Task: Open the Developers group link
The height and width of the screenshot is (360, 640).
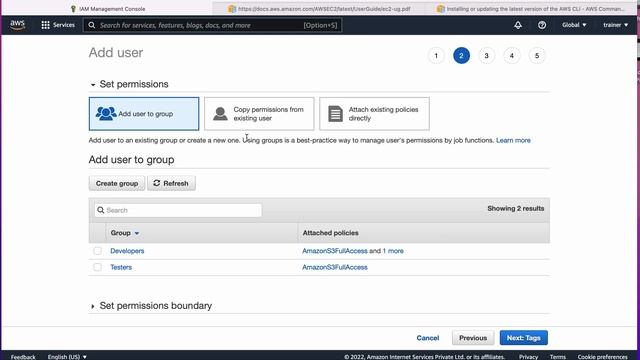Action: coord(127,251)
